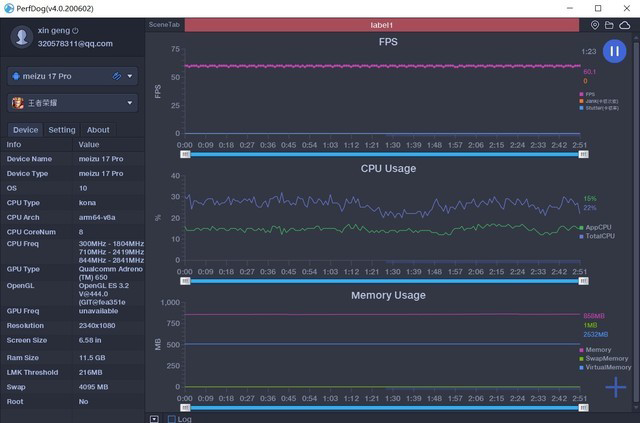
Task: Select the Device tab
Action: 26,130
